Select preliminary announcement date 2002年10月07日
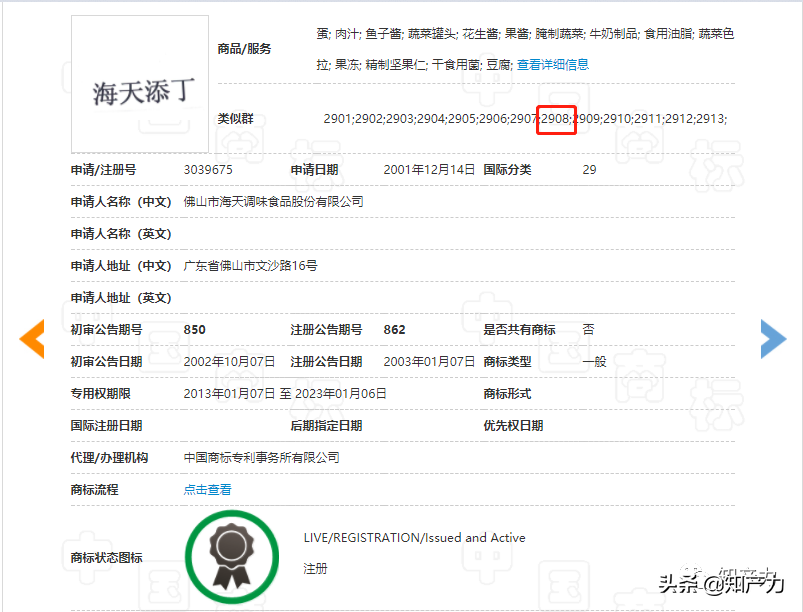Image resolution: width=803 pixels, height=612 pixels. pyautogui.click(x=229, y=362)
